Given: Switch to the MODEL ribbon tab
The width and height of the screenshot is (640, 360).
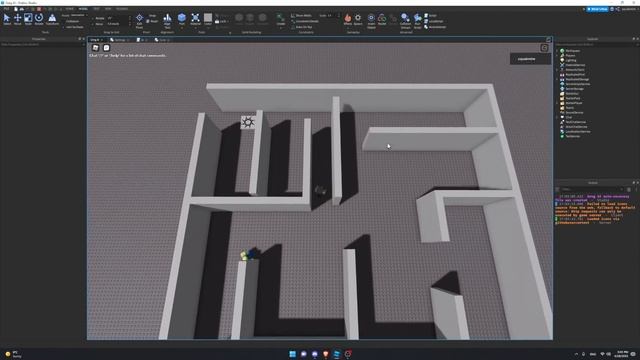Looking at the screenshot, I should (x=83, y=9).
